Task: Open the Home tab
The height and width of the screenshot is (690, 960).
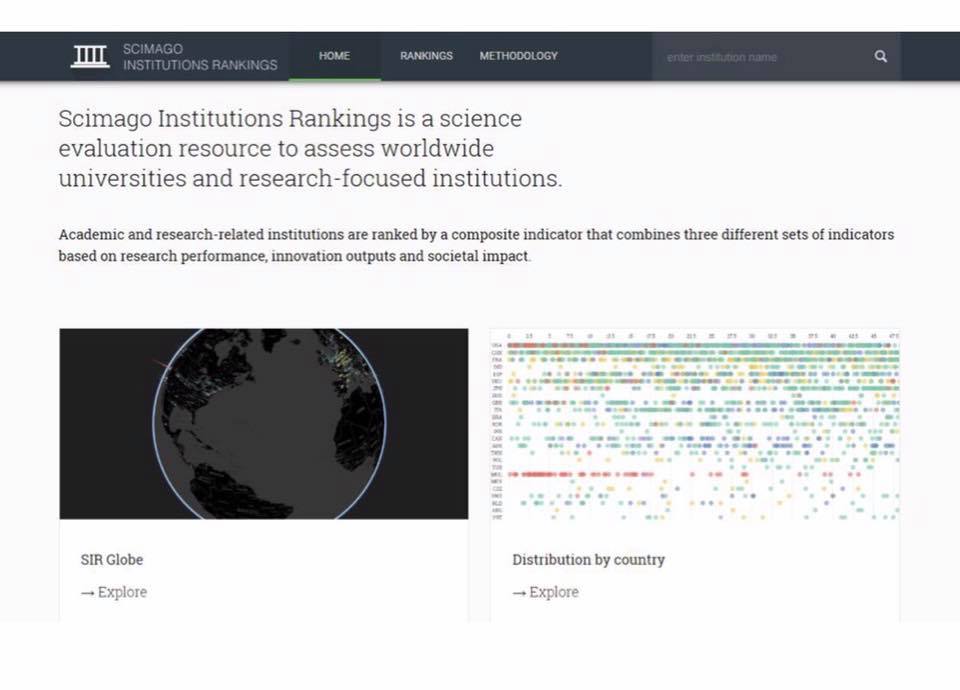Action: [334, 56]
